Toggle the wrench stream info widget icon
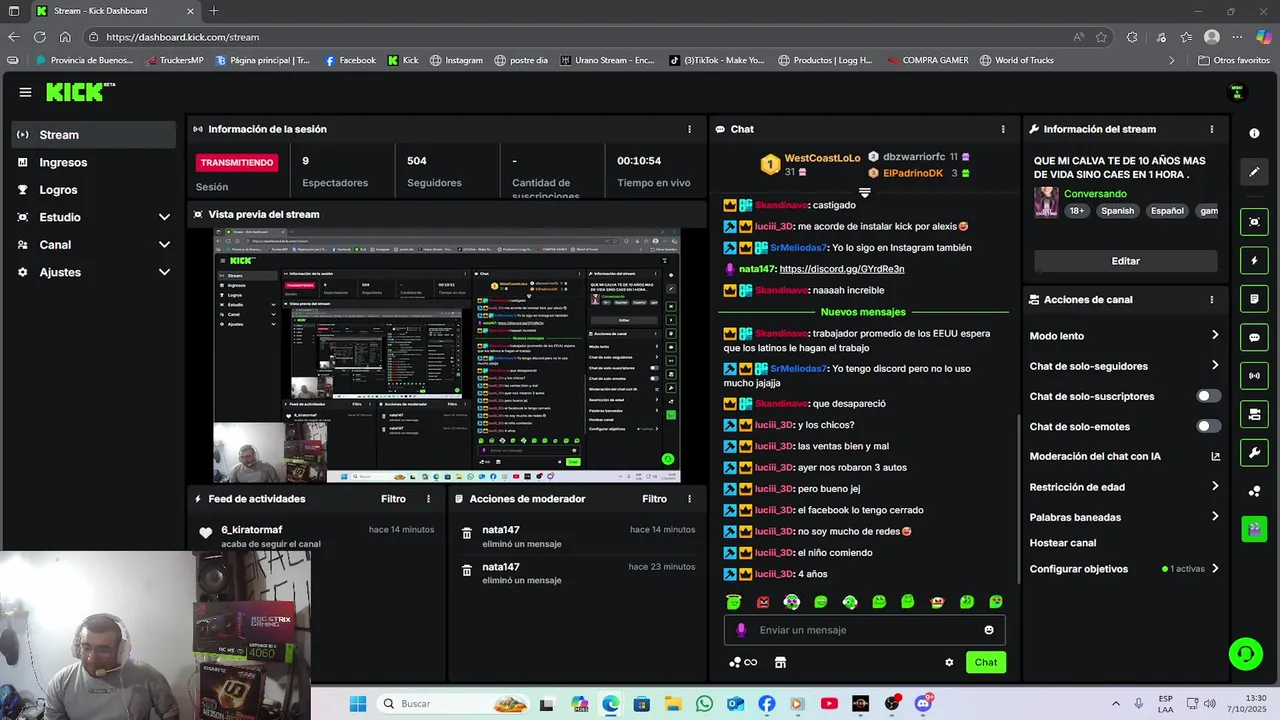1280x720 pixels. pyautogui.click(x=1254, y=453)
